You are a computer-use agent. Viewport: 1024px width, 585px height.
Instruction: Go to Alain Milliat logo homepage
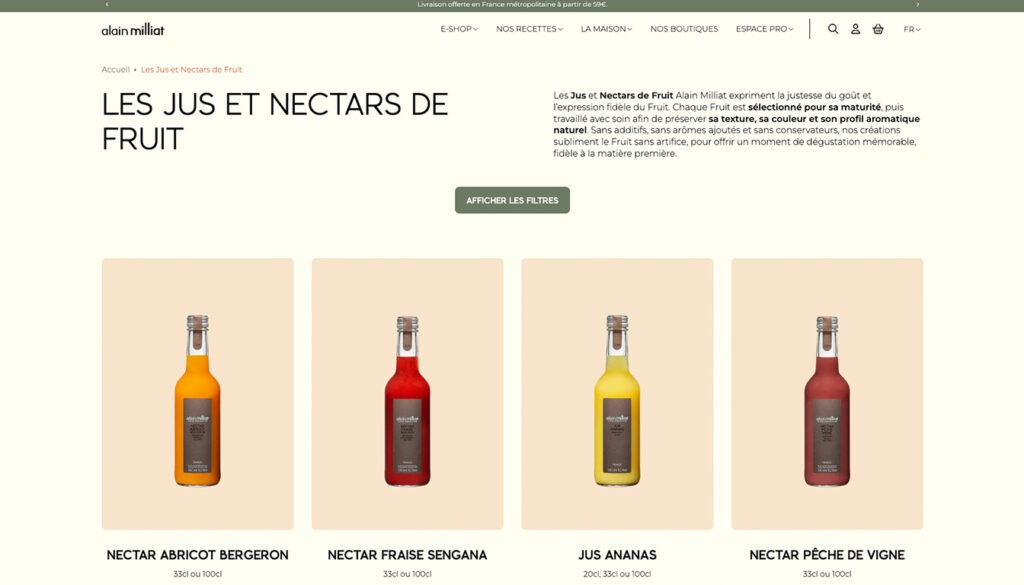point(133,29)
